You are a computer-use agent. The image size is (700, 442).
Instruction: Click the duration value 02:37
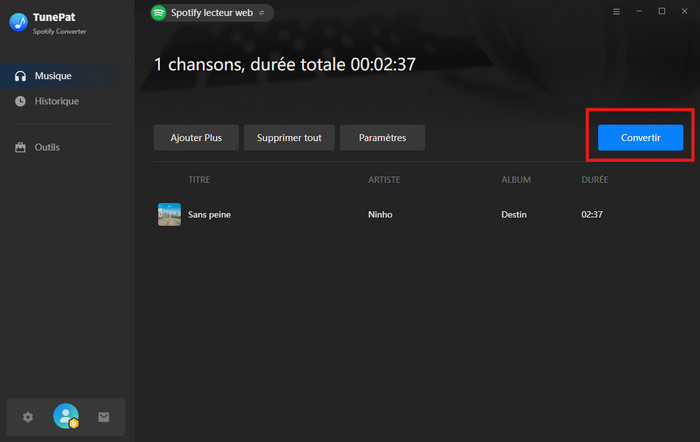tap(592, 215)
